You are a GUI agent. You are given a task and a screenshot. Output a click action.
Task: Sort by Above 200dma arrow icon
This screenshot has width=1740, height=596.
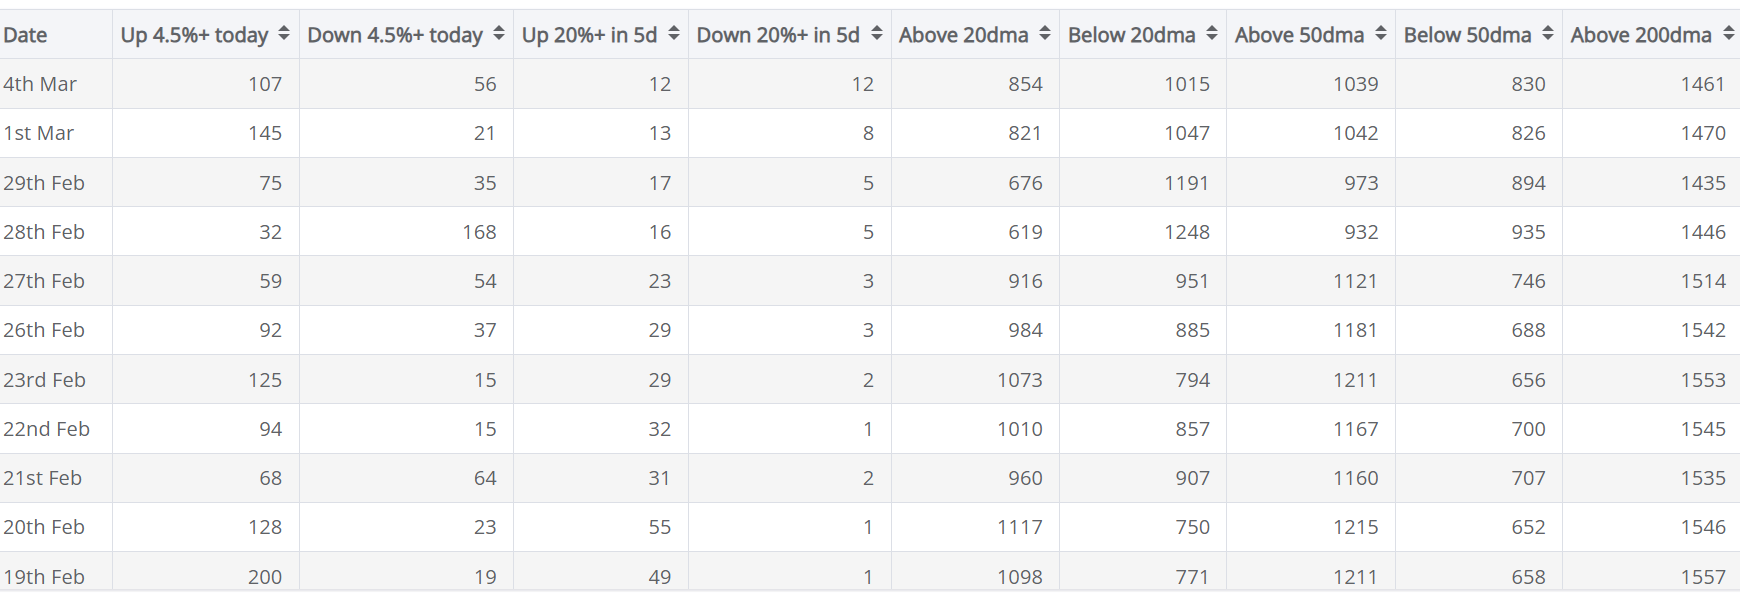tap(1729, 34)
